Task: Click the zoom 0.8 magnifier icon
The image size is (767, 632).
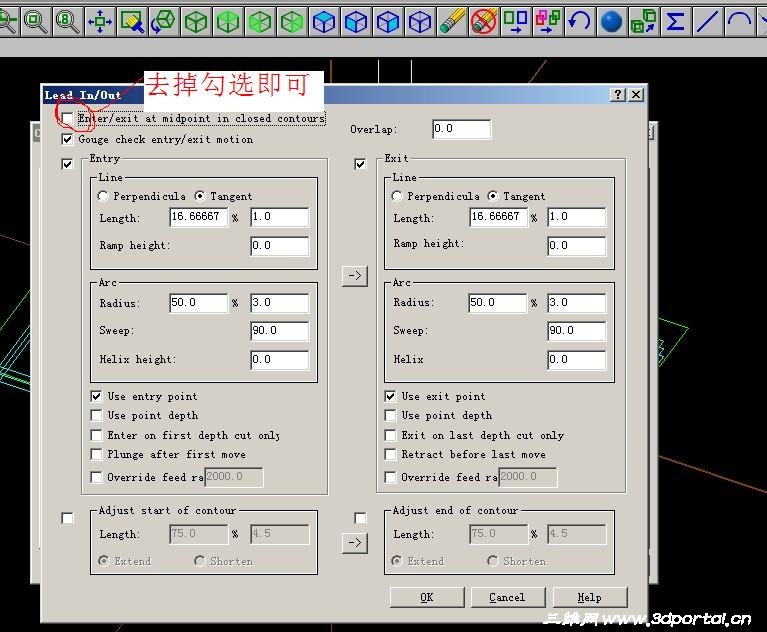Action: point(67,22)
